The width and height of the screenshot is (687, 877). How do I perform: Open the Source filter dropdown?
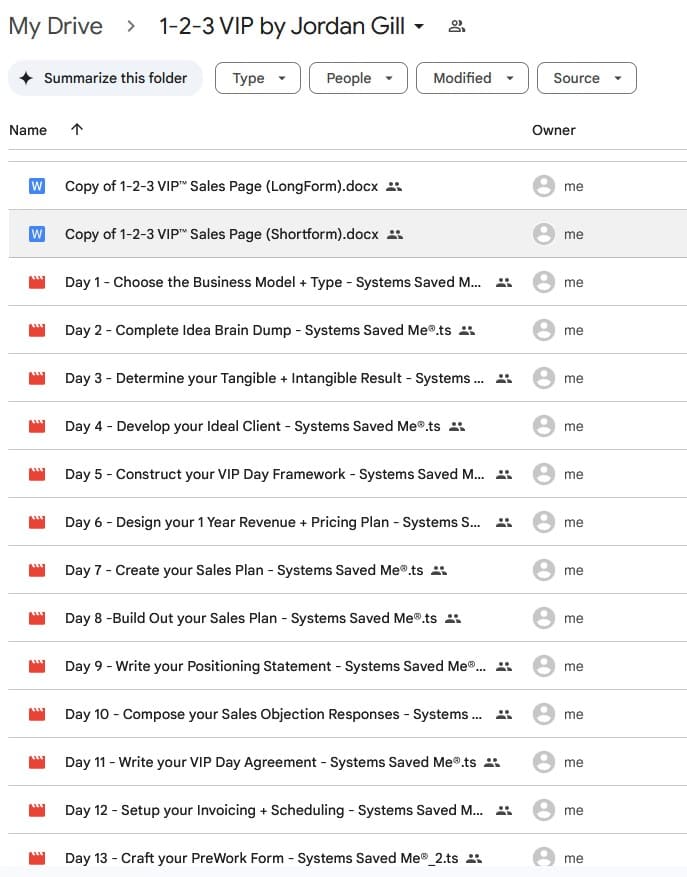click(587, 78)
